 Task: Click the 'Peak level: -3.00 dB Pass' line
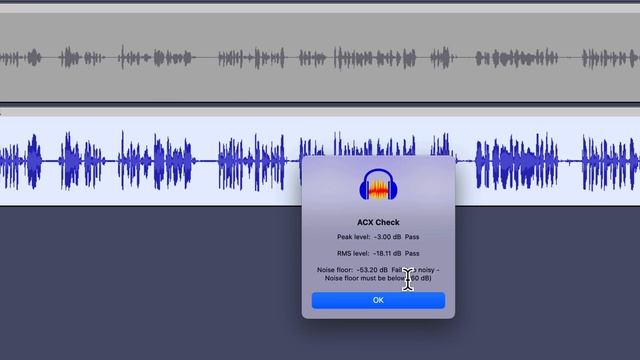coord(378,237)
